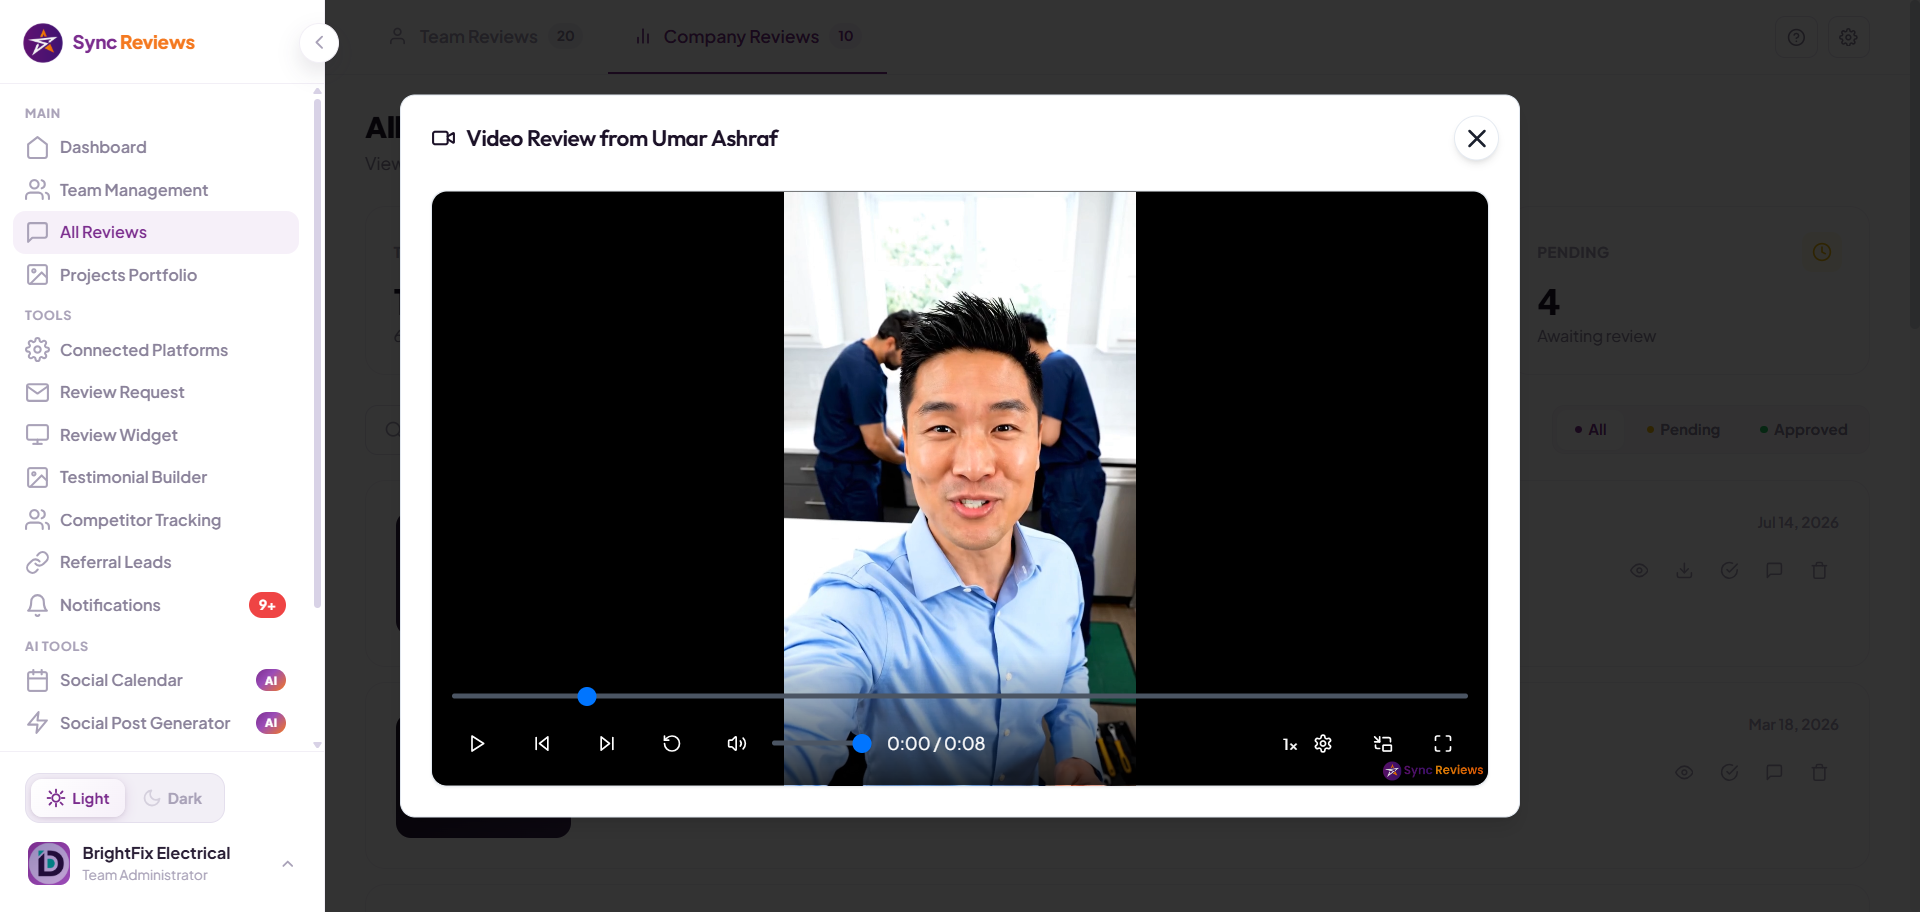Click the Review Request envelope icon
1920x912 pixels.
[x=37, y=392]
